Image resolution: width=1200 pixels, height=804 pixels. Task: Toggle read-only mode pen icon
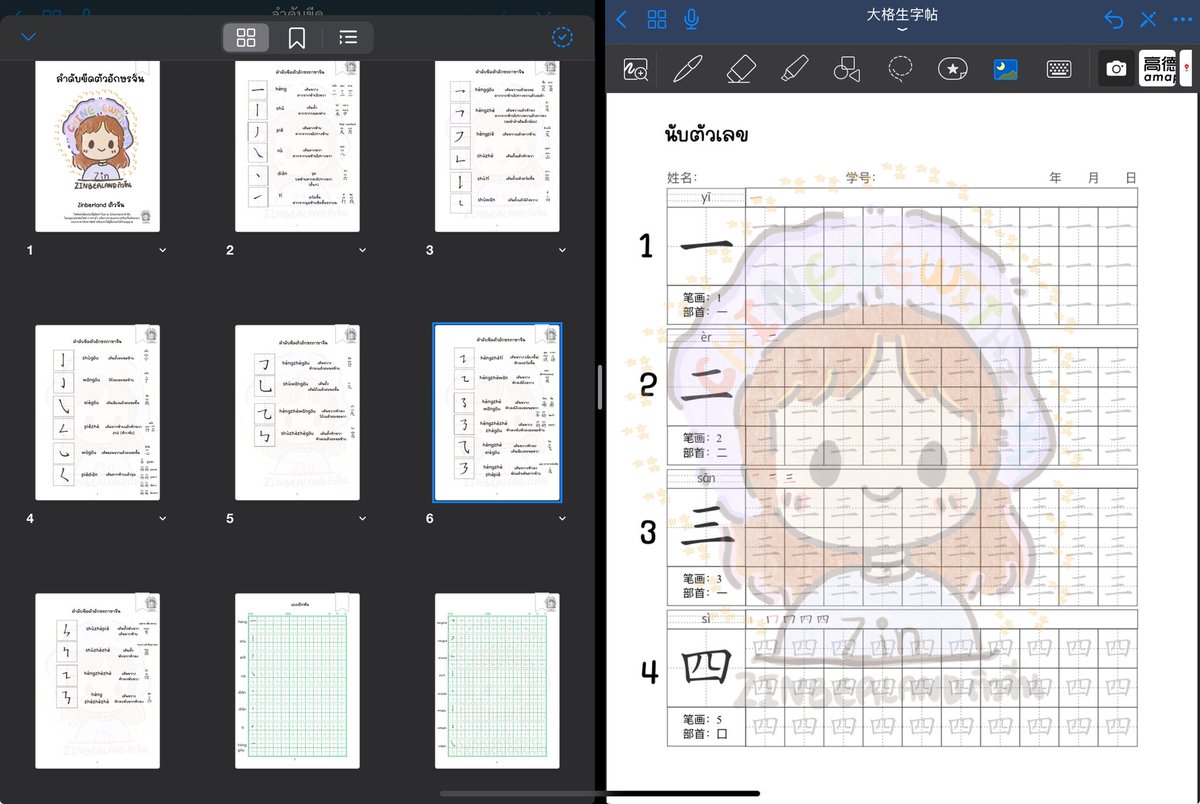(x=1149, y=19)
